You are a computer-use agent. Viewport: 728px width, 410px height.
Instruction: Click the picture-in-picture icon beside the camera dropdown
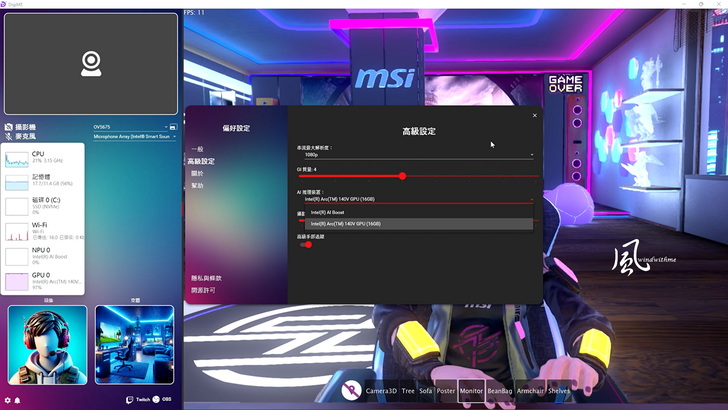173,127
